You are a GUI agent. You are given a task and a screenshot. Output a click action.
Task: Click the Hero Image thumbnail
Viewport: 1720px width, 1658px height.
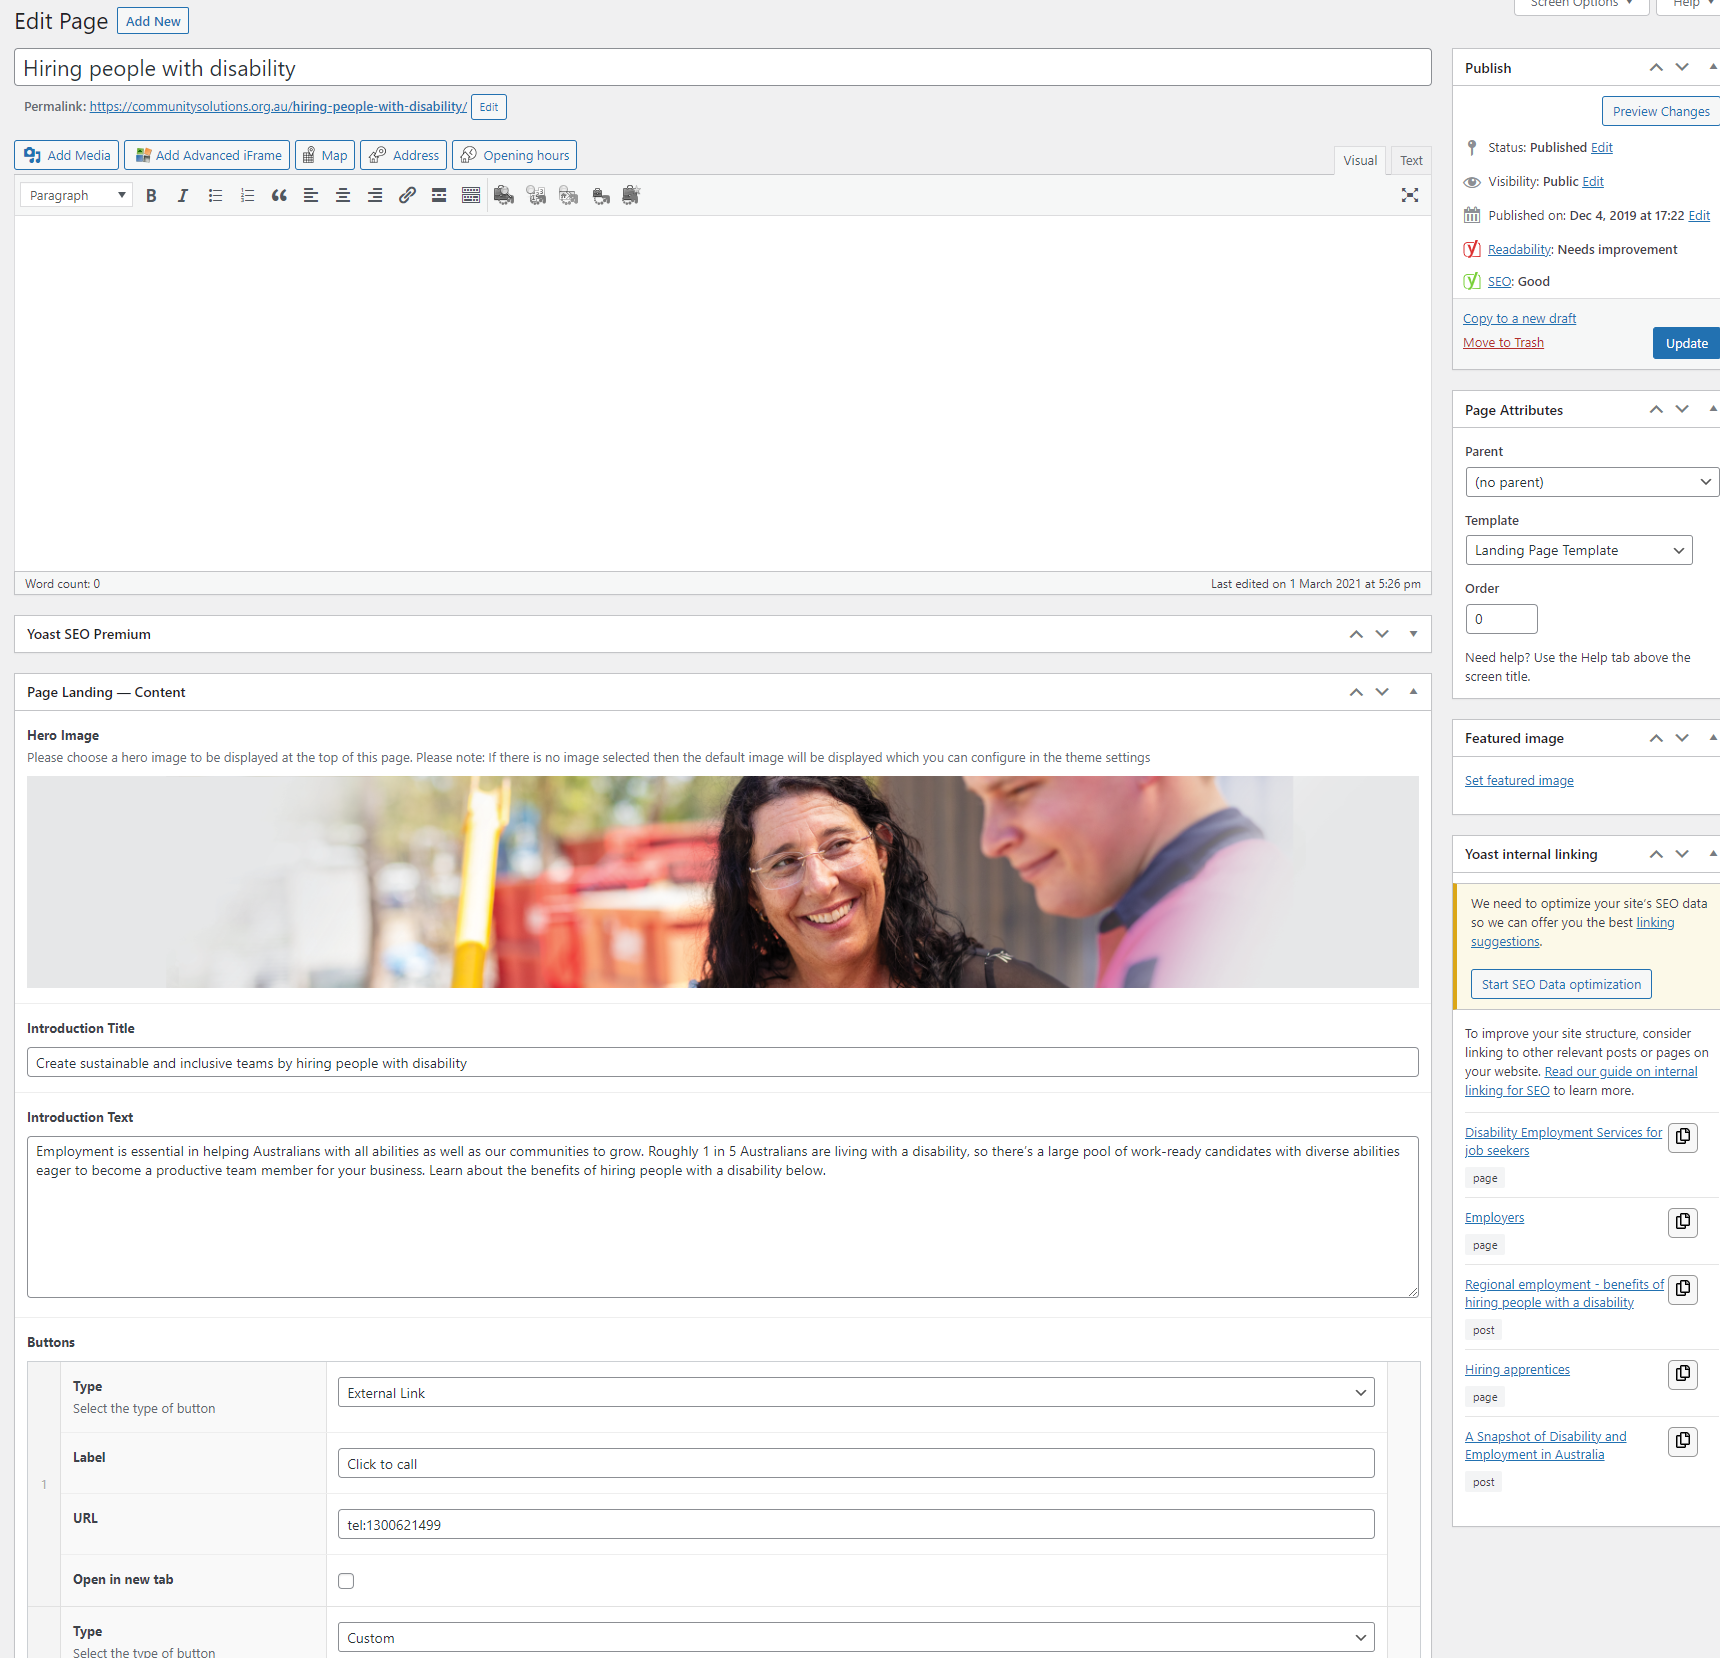723,882
